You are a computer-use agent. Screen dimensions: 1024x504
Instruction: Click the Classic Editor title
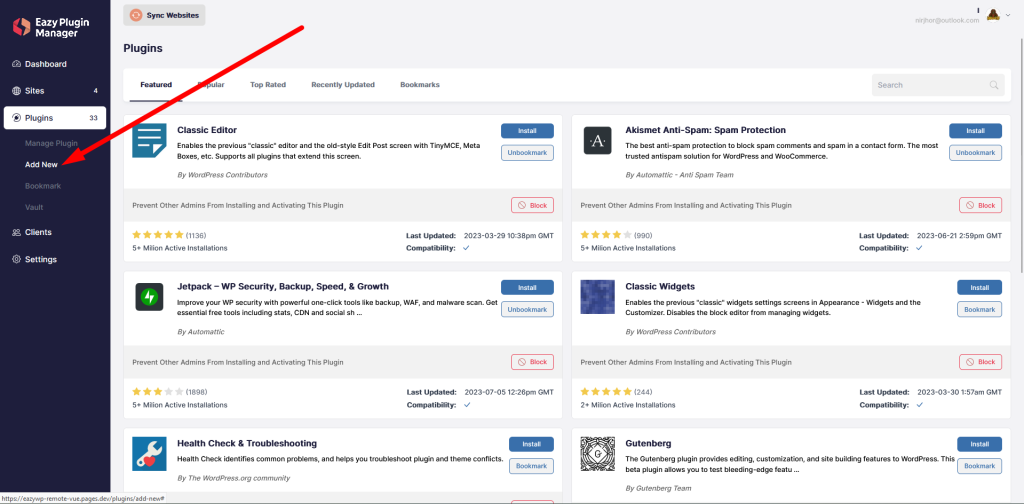click(207, 130)
